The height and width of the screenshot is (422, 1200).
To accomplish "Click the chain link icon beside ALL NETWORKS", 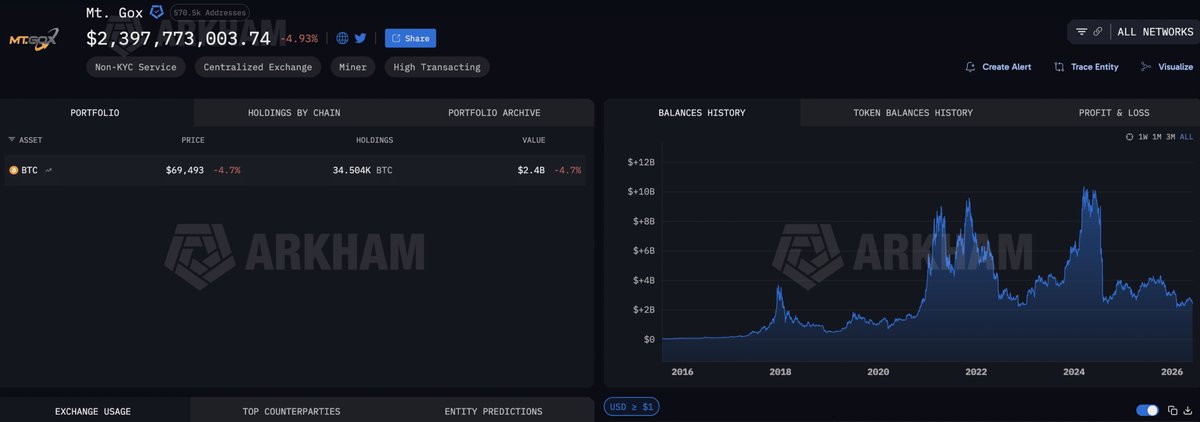I will 1098,32.
